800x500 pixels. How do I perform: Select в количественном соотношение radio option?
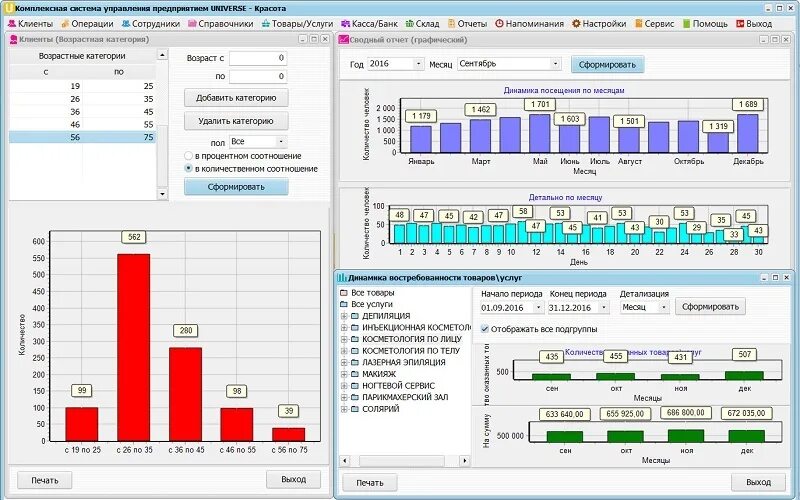coord(188,168)
